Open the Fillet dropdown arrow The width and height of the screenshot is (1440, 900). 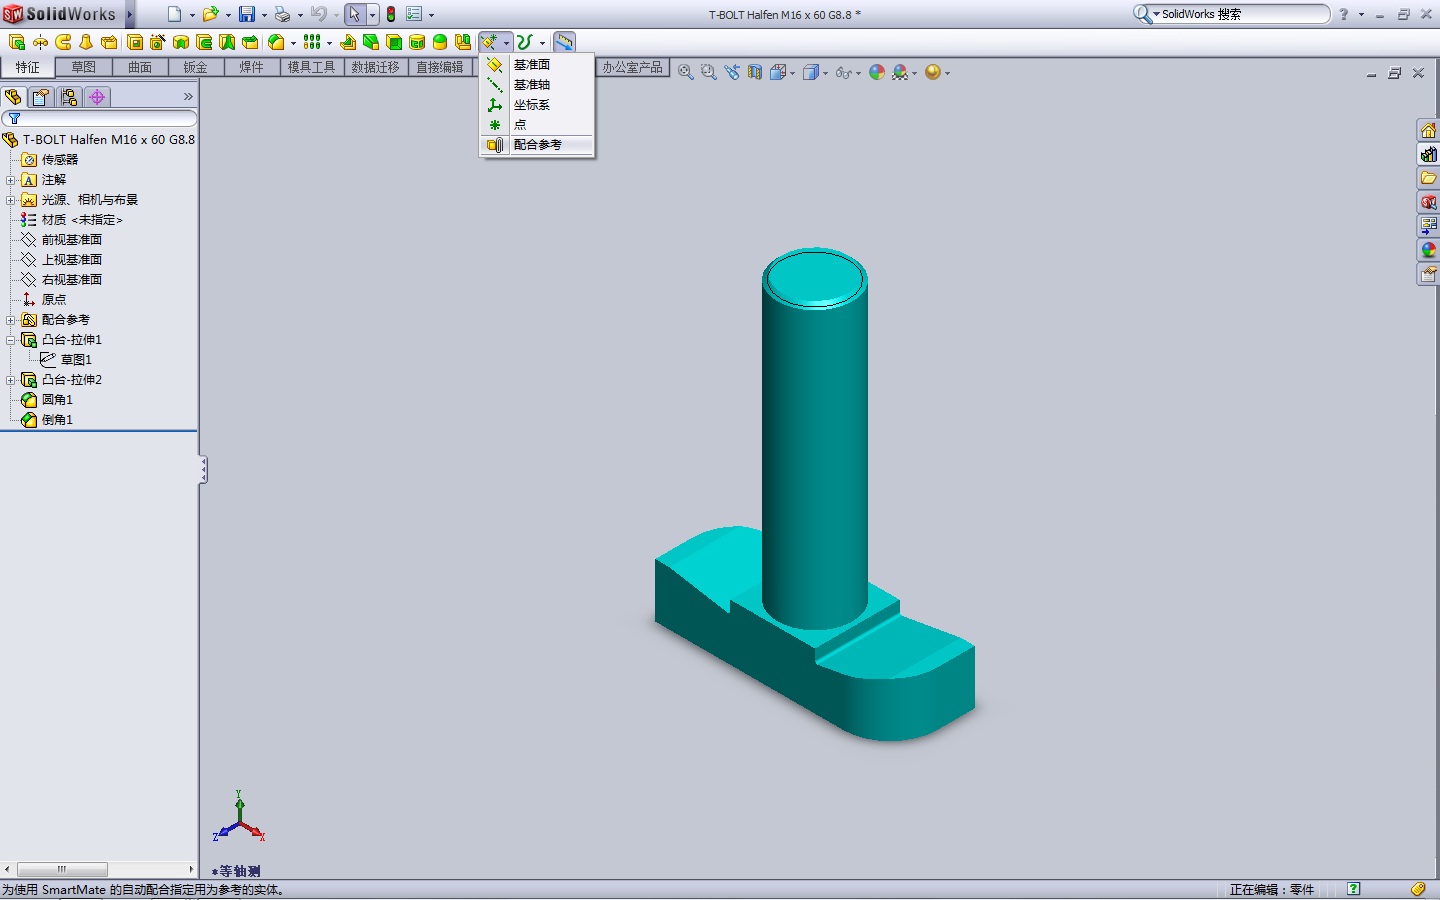click(x=293, y=43)
